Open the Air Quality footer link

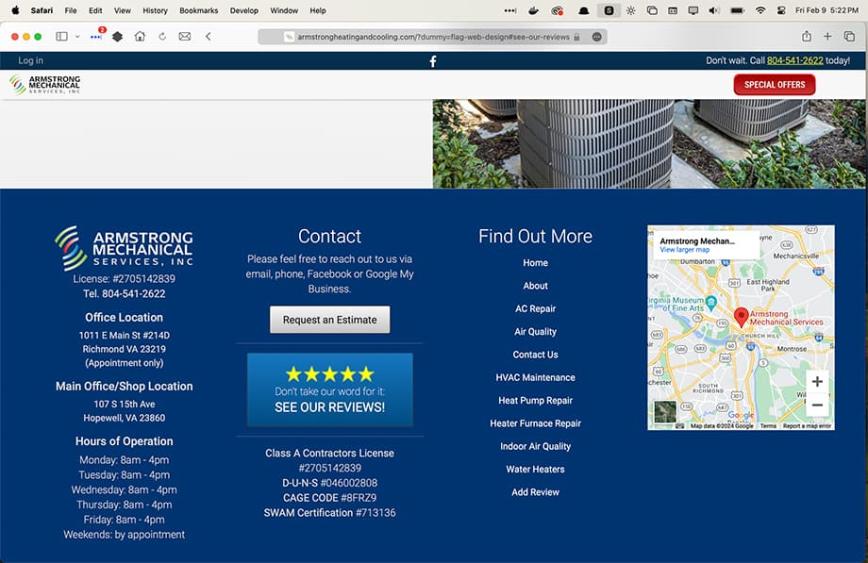click(x=535, y=332)
